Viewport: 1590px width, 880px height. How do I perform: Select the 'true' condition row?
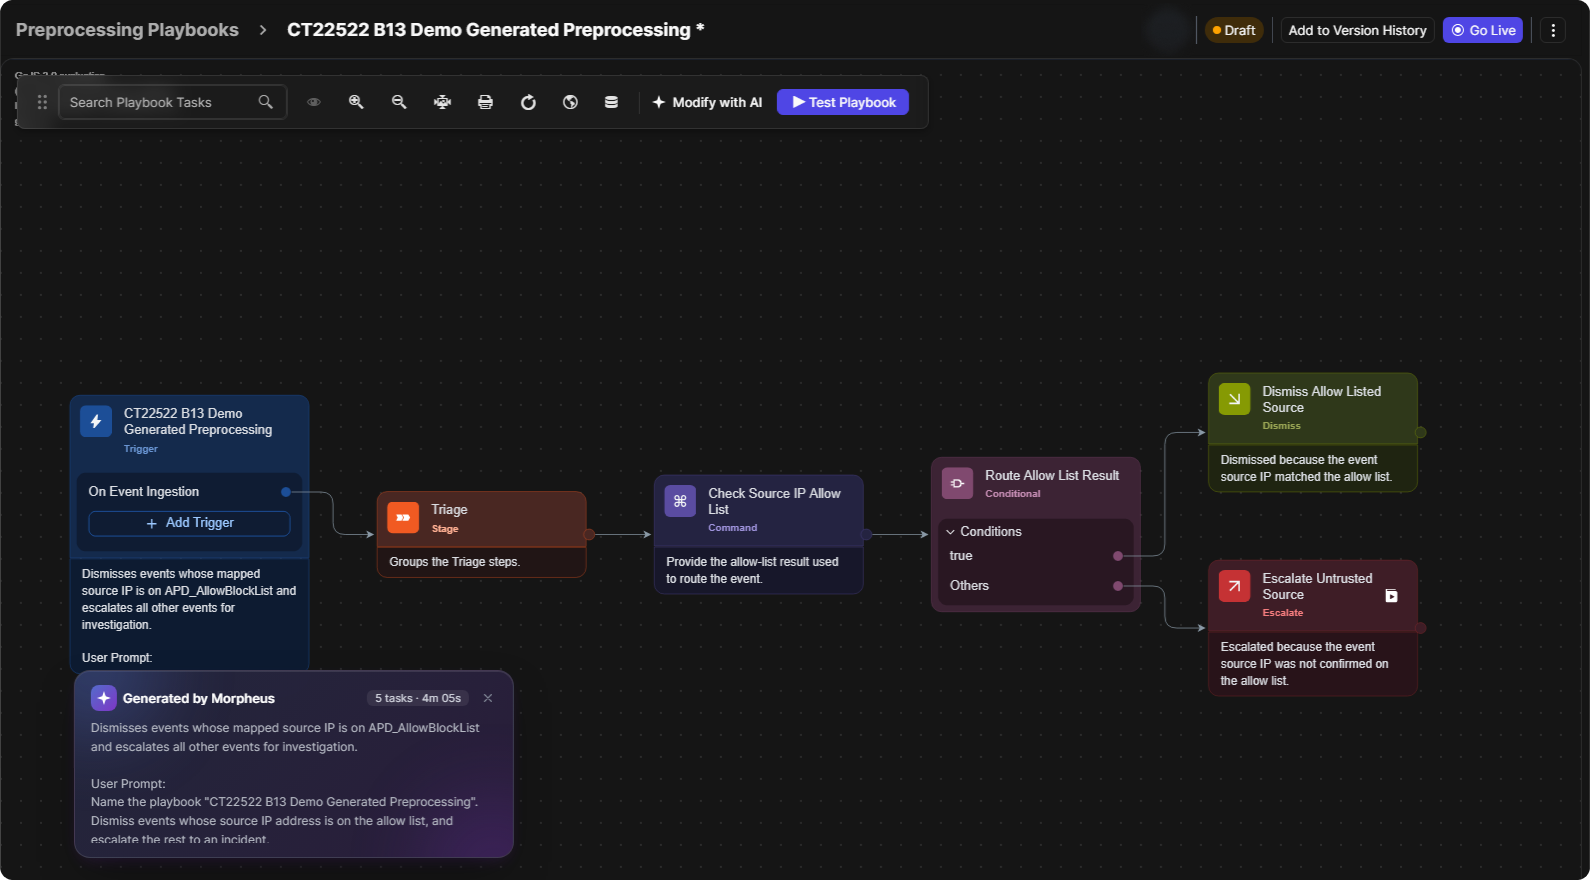click(1035, 556)
